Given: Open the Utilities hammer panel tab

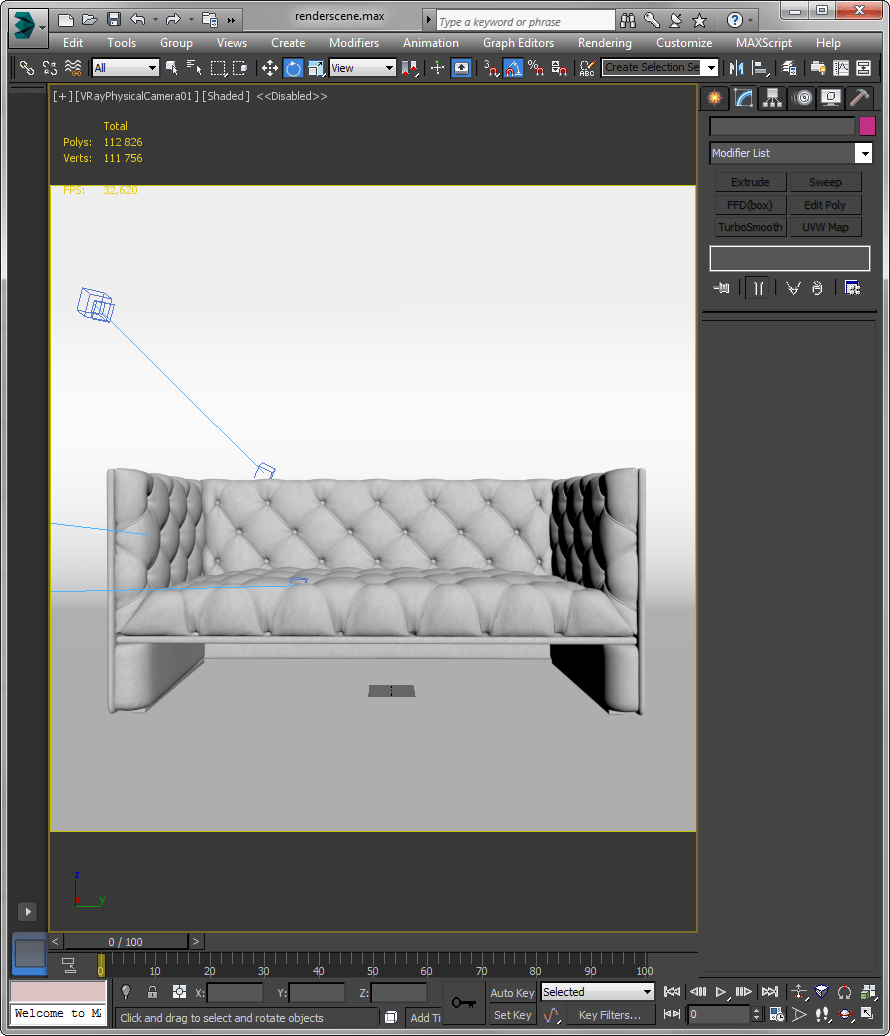Looking at the screenshot, I should [859, 98].
